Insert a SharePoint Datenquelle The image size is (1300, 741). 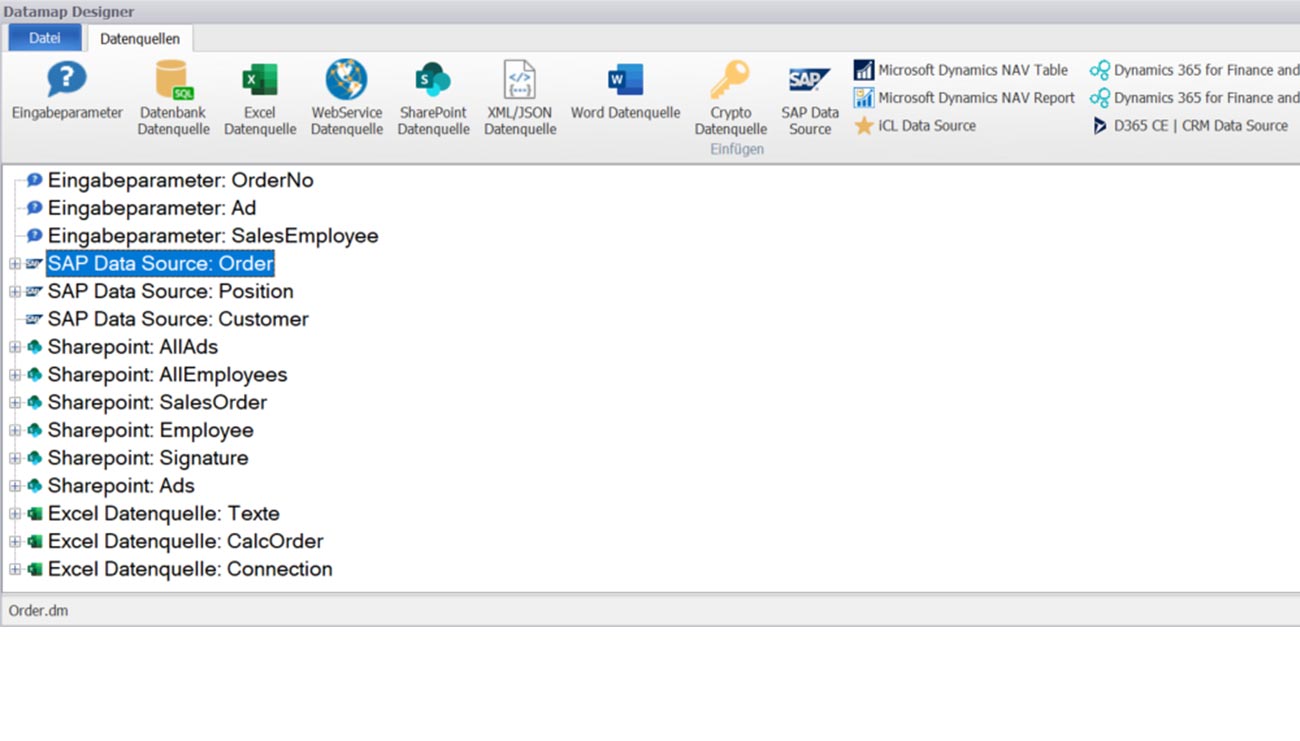[433, 98]
